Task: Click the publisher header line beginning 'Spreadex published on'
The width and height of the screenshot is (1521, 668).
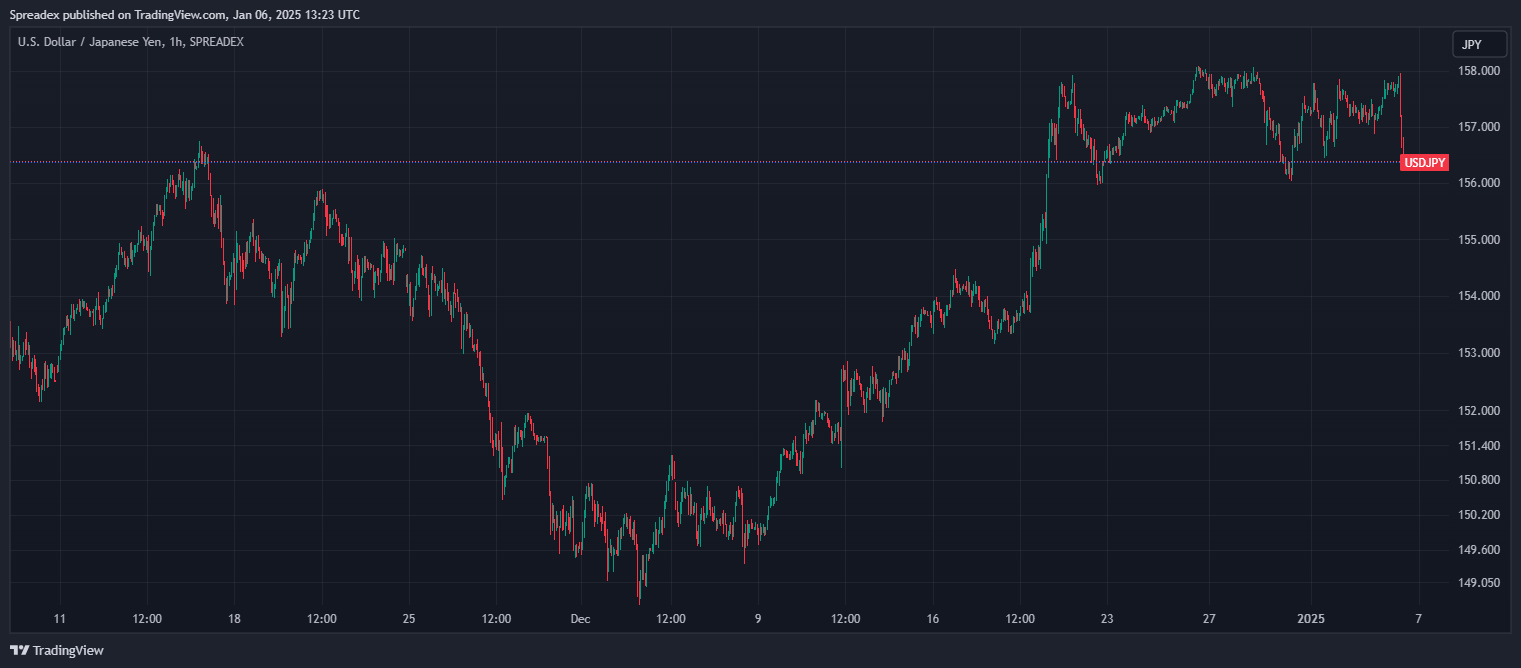Action: pyautogui.click(x=185, y=15)
